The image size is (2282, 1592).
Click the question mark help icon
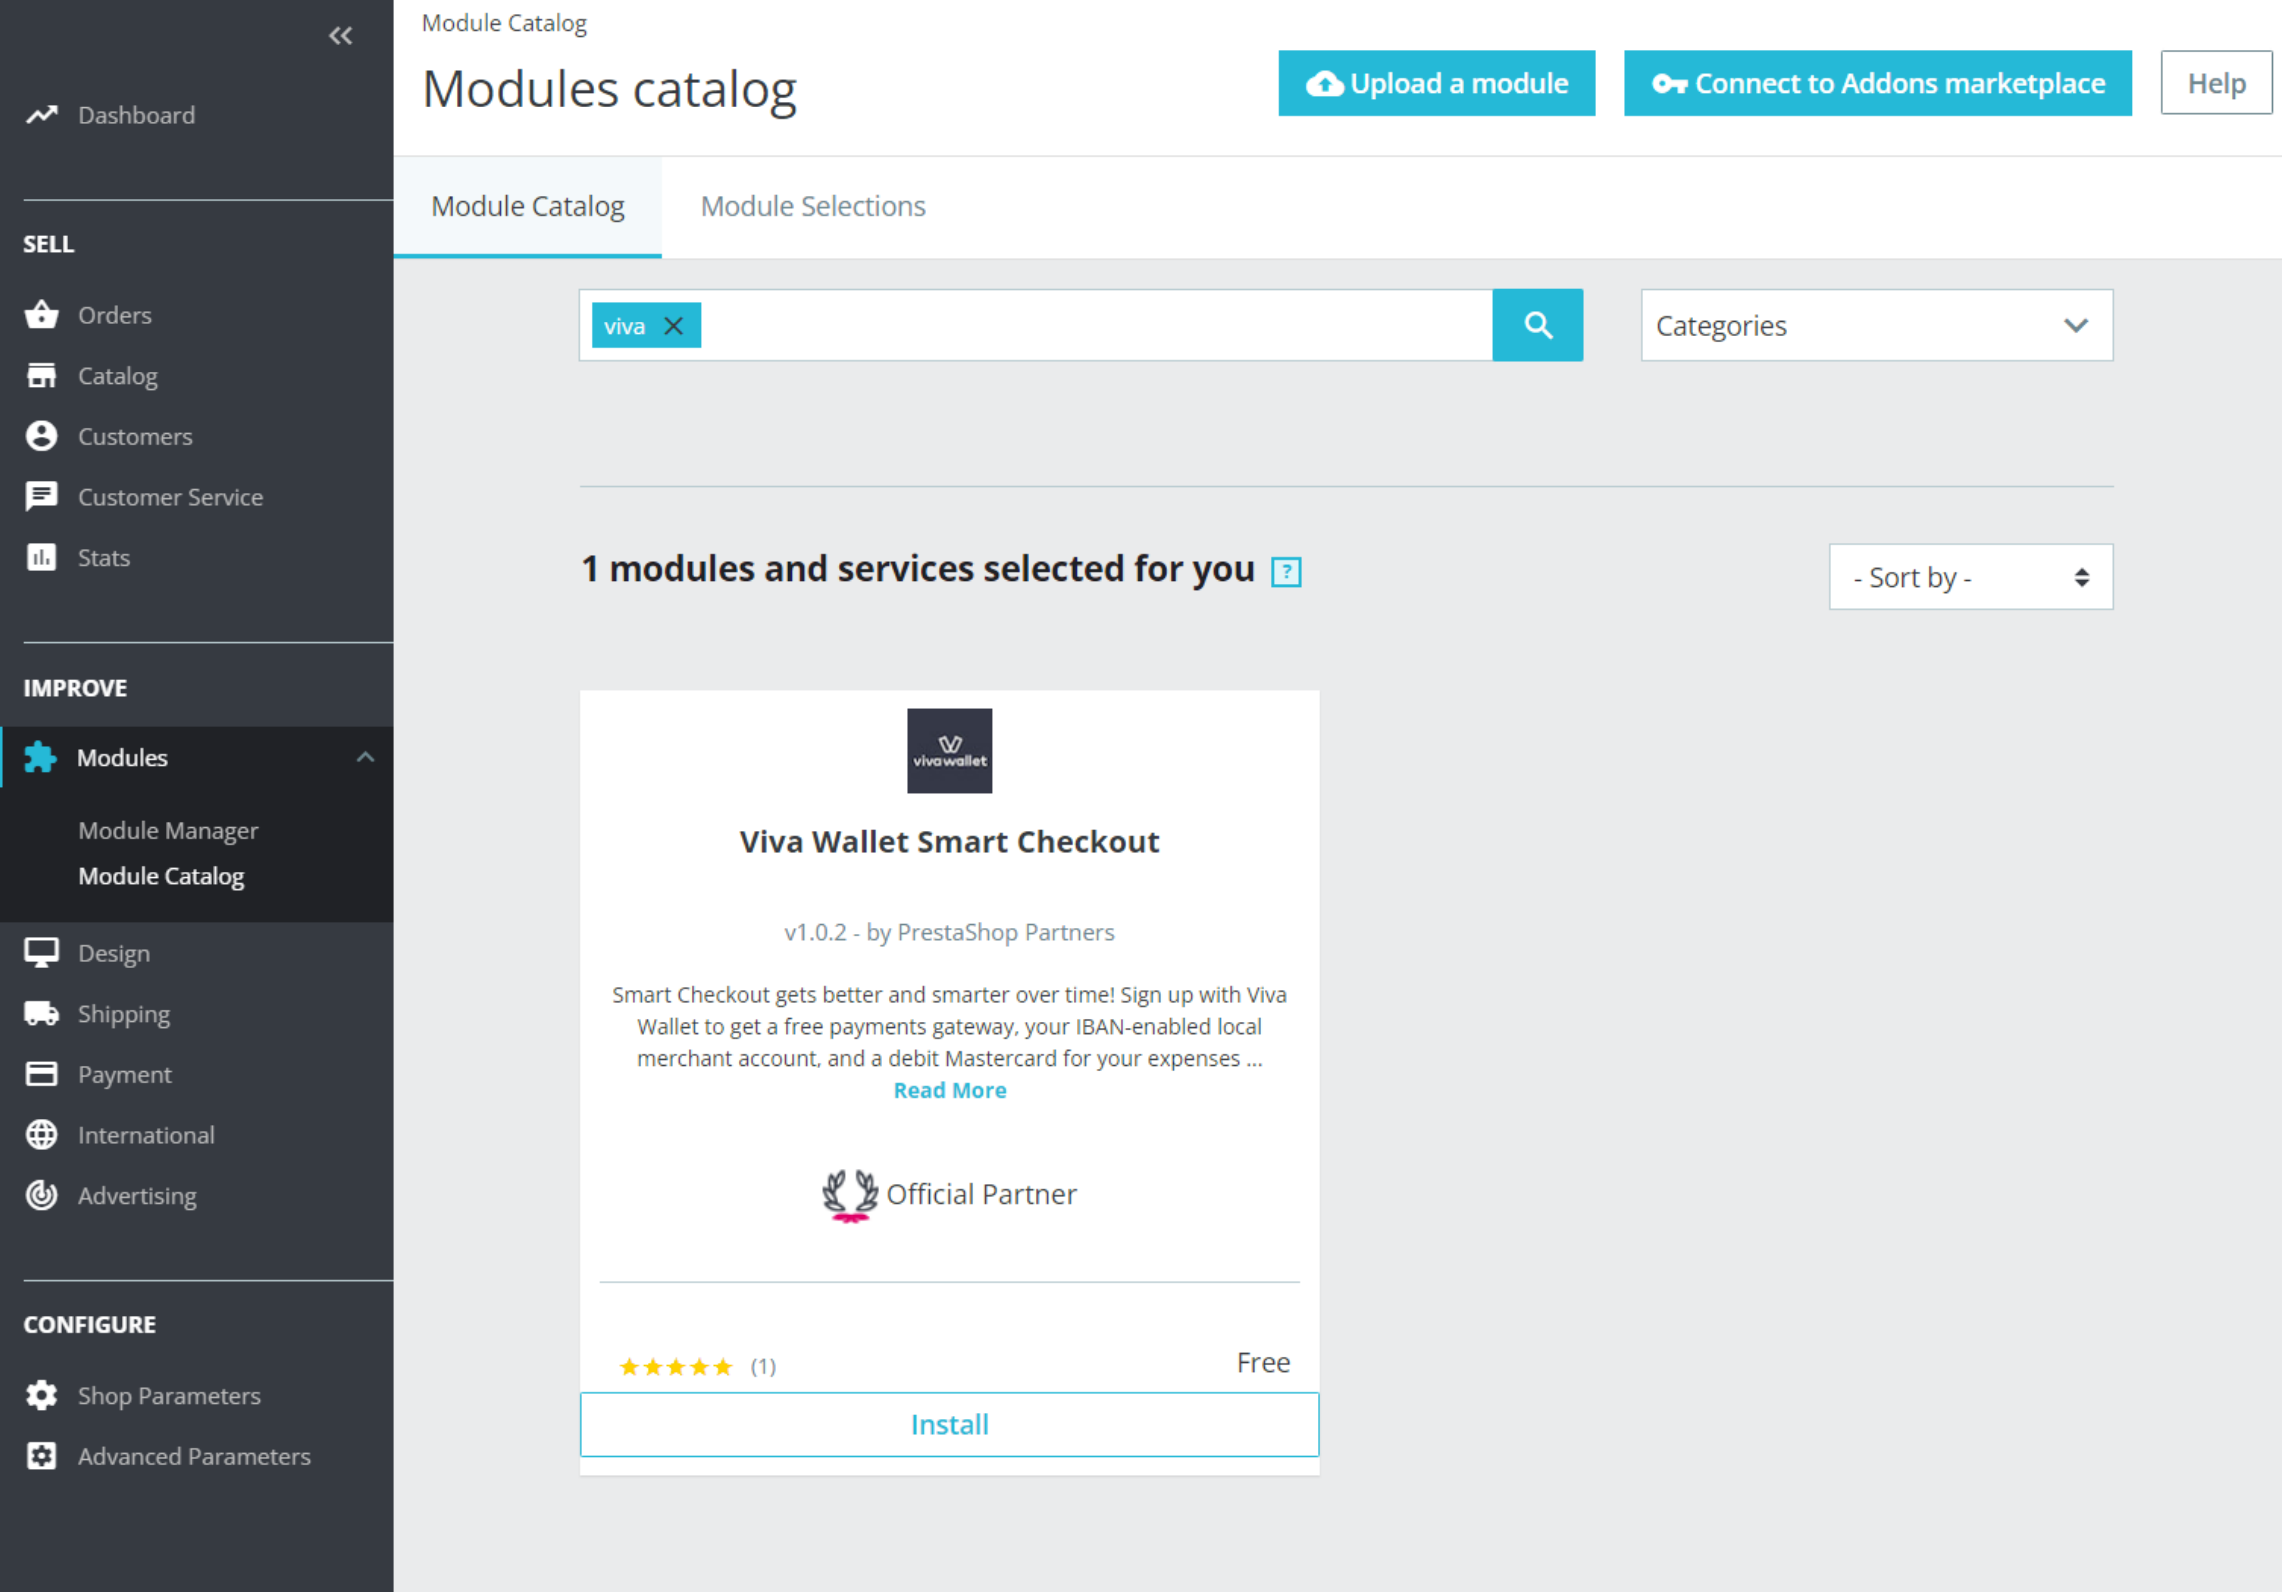point(1286,572)
